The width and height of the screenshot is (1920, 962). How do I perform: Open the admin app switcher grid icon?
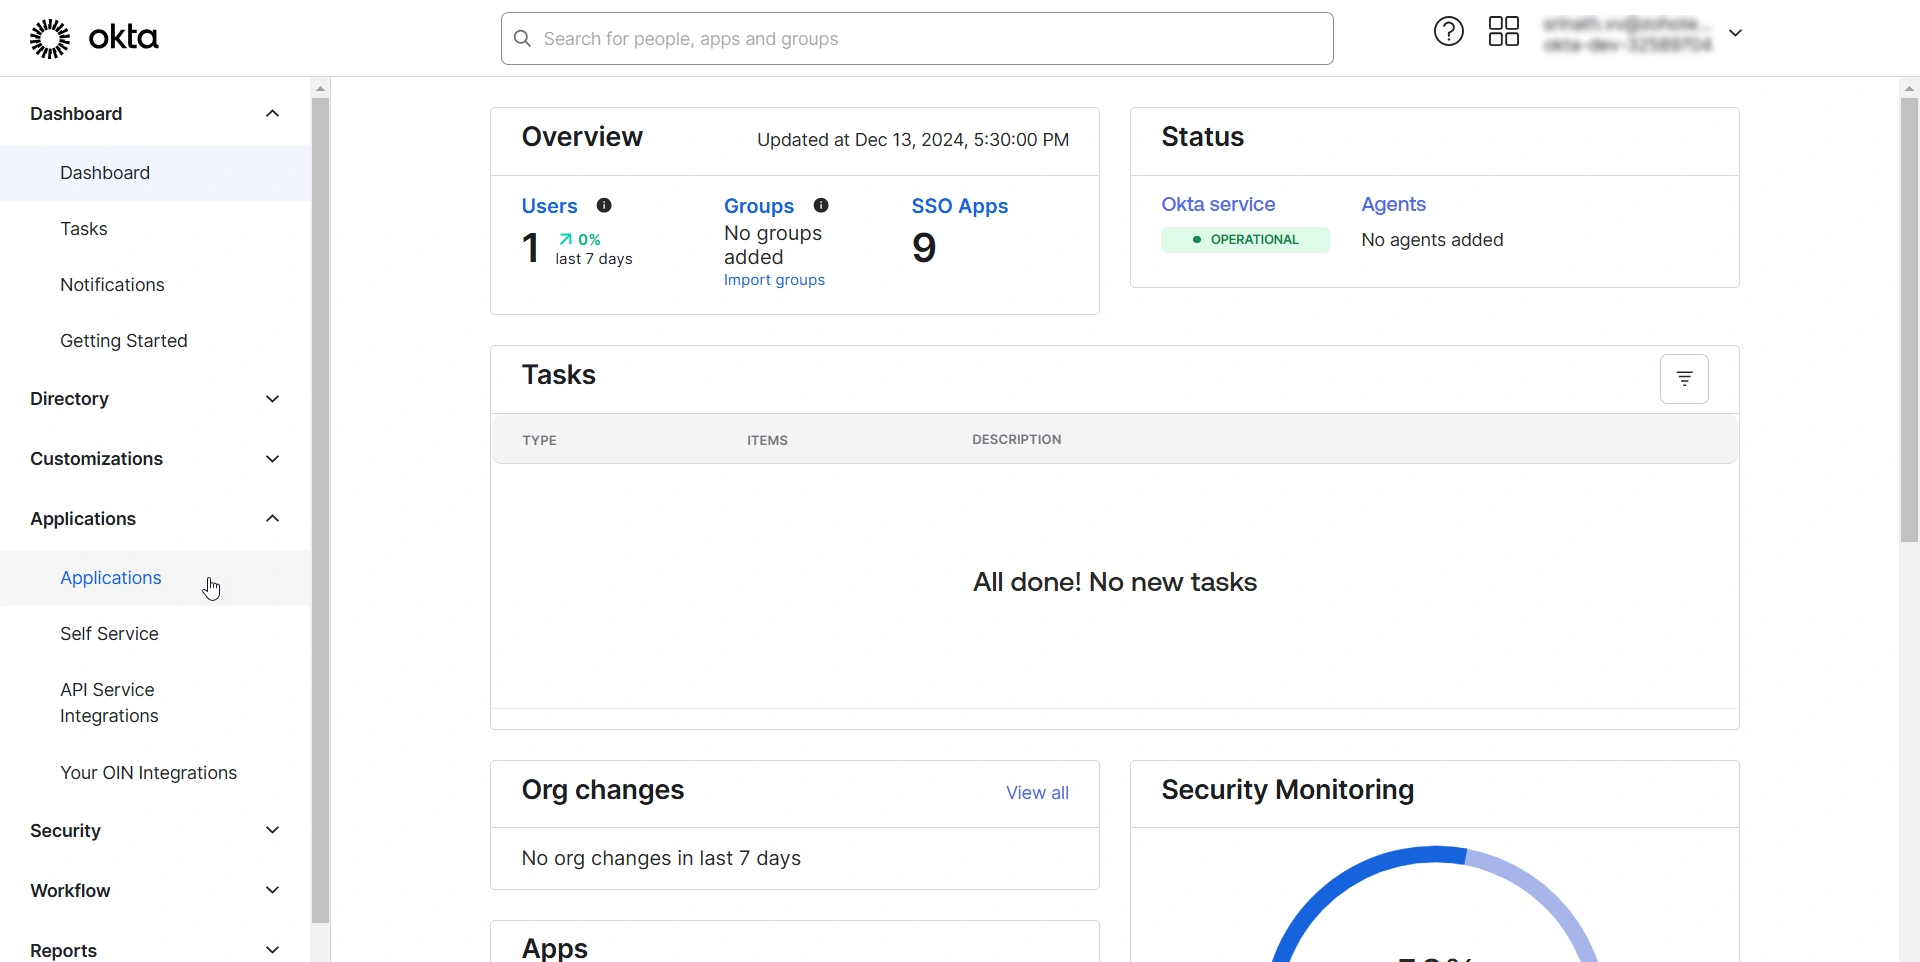click(1504, 31)
